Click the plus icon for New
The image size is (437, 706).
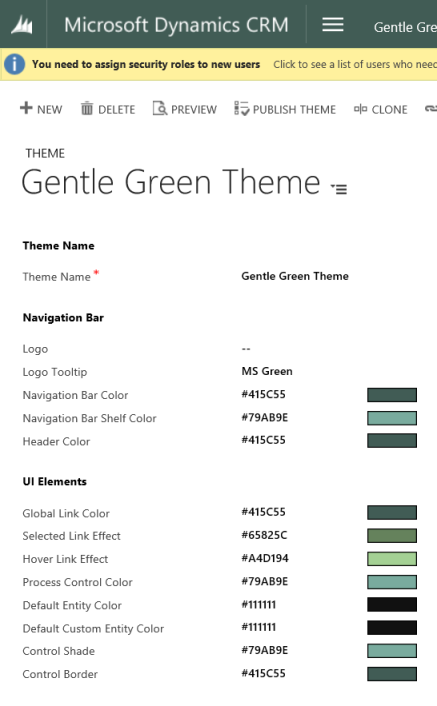[26, 108]
